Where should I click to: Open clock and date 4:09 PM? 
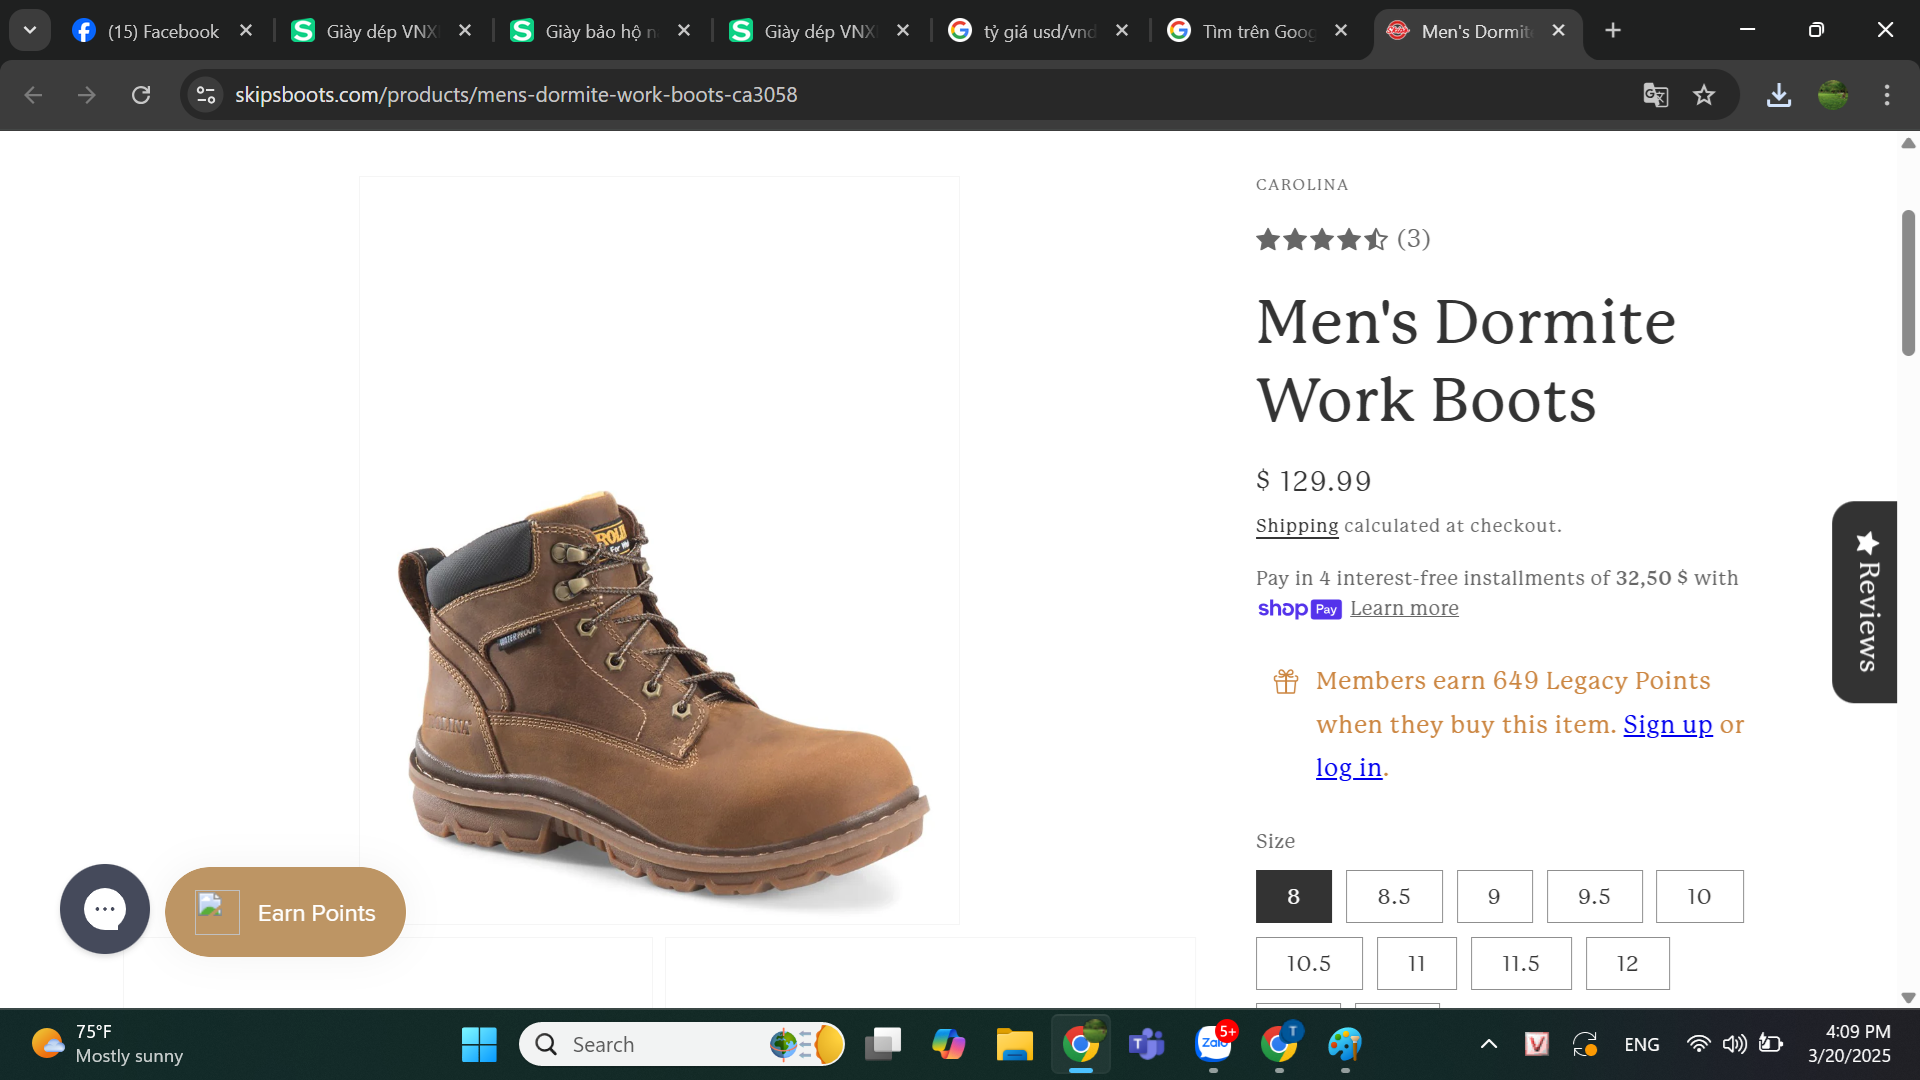tap(1849, 1044)
